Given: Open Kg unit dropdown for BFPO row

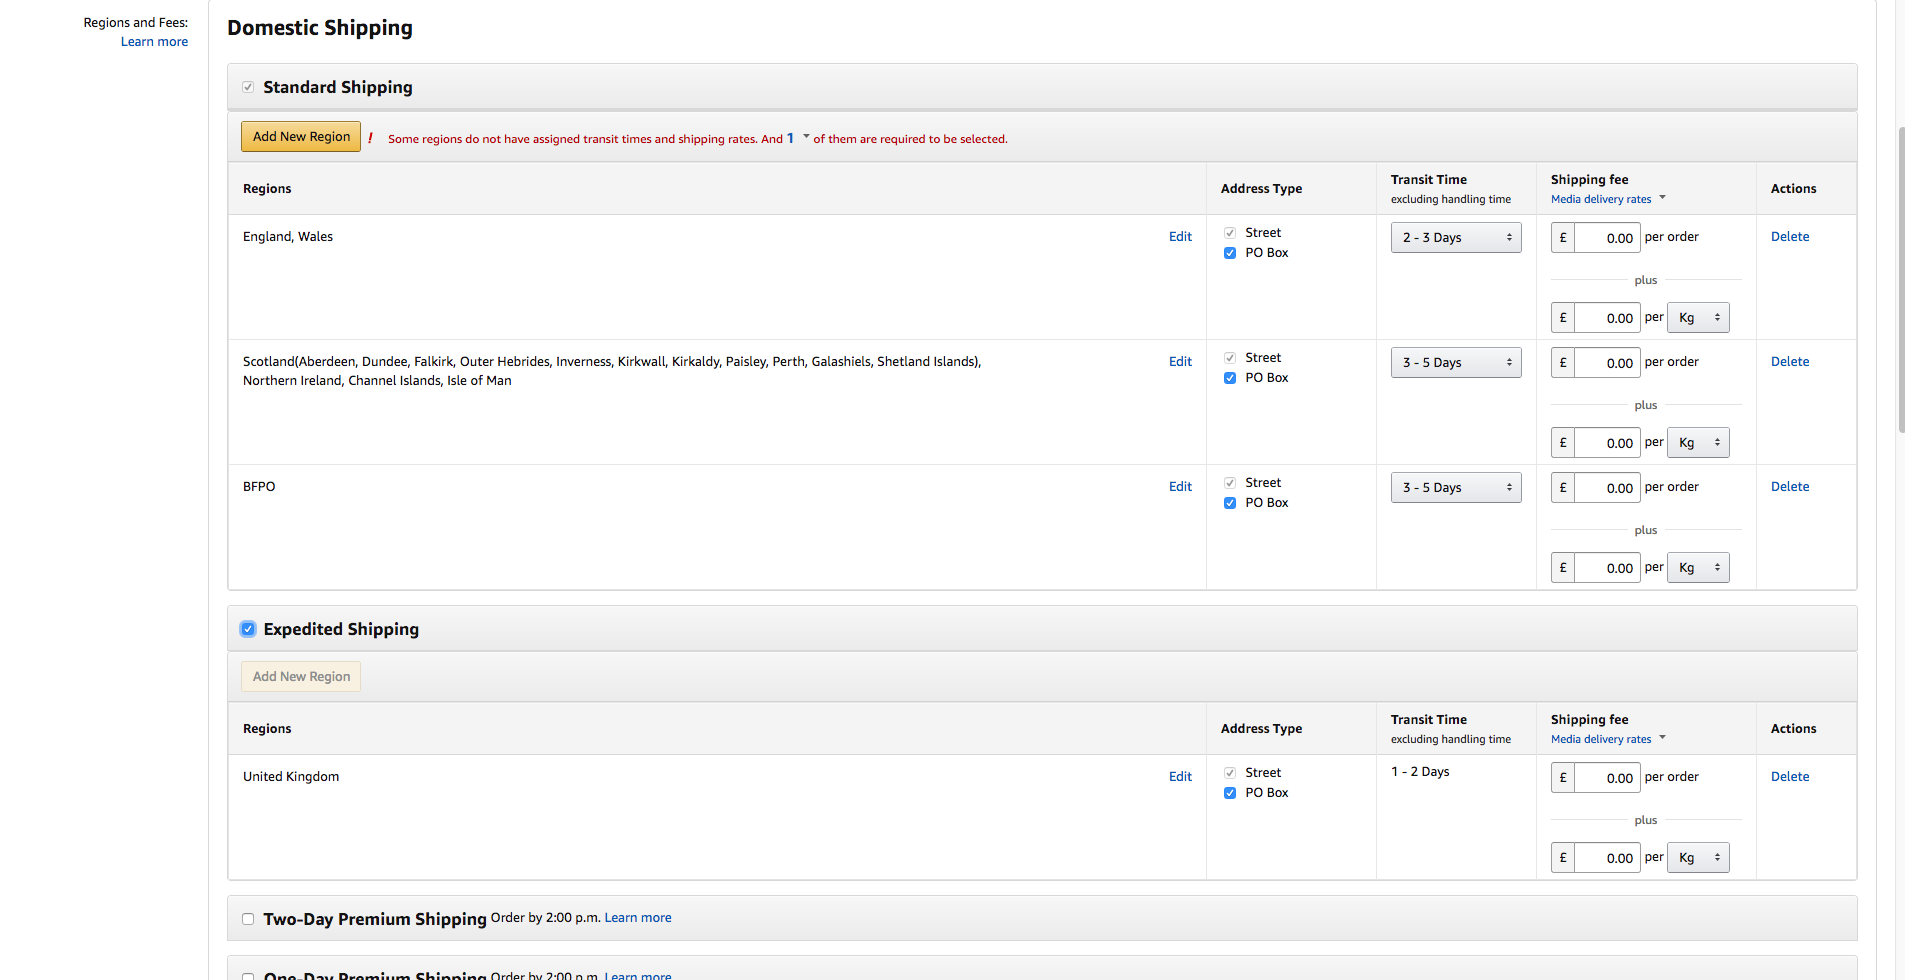Looking at the screenshot, I should [1698, 568].
